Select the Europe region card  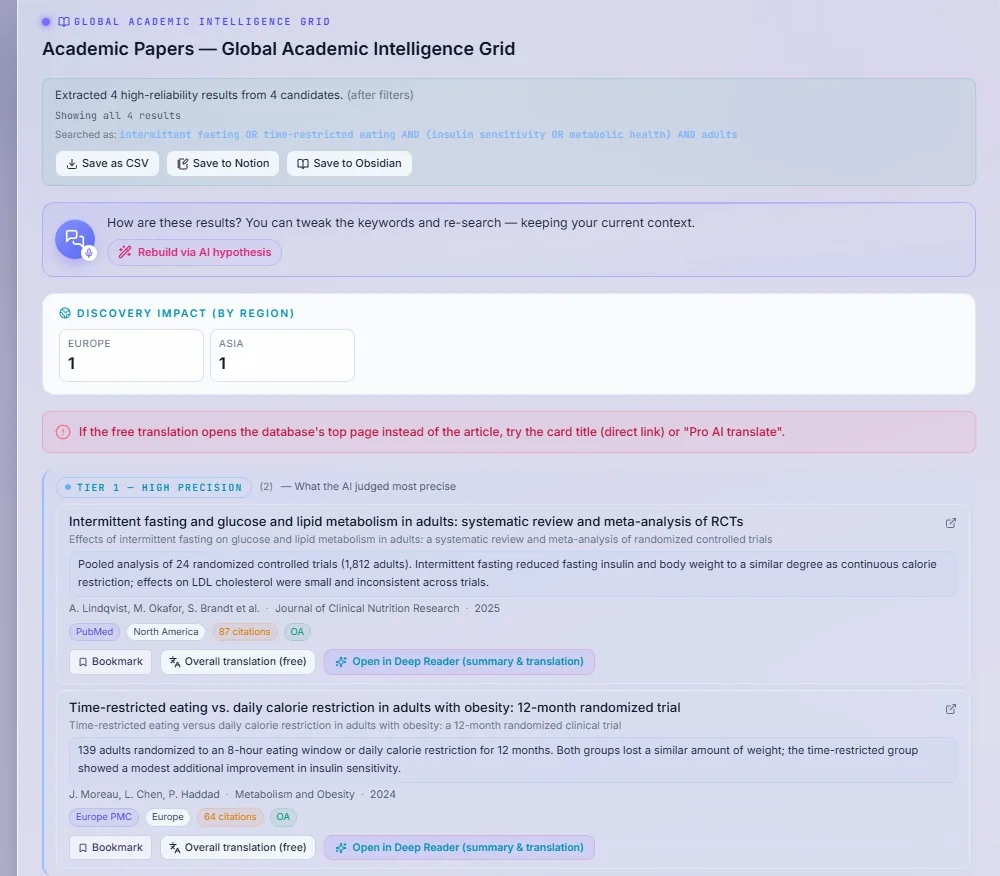[x=131, y=355]
